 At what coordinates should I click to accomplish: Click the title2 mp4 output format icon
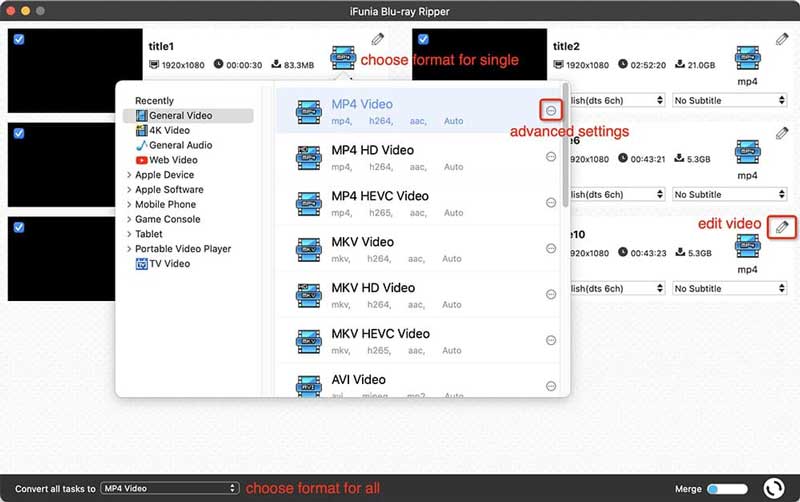pyautogui.click(x=747, y=58)
